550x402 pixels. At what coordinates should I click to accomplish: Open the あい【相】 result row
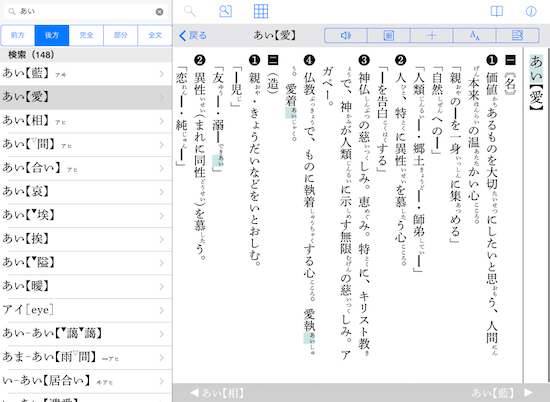point(86,121)
